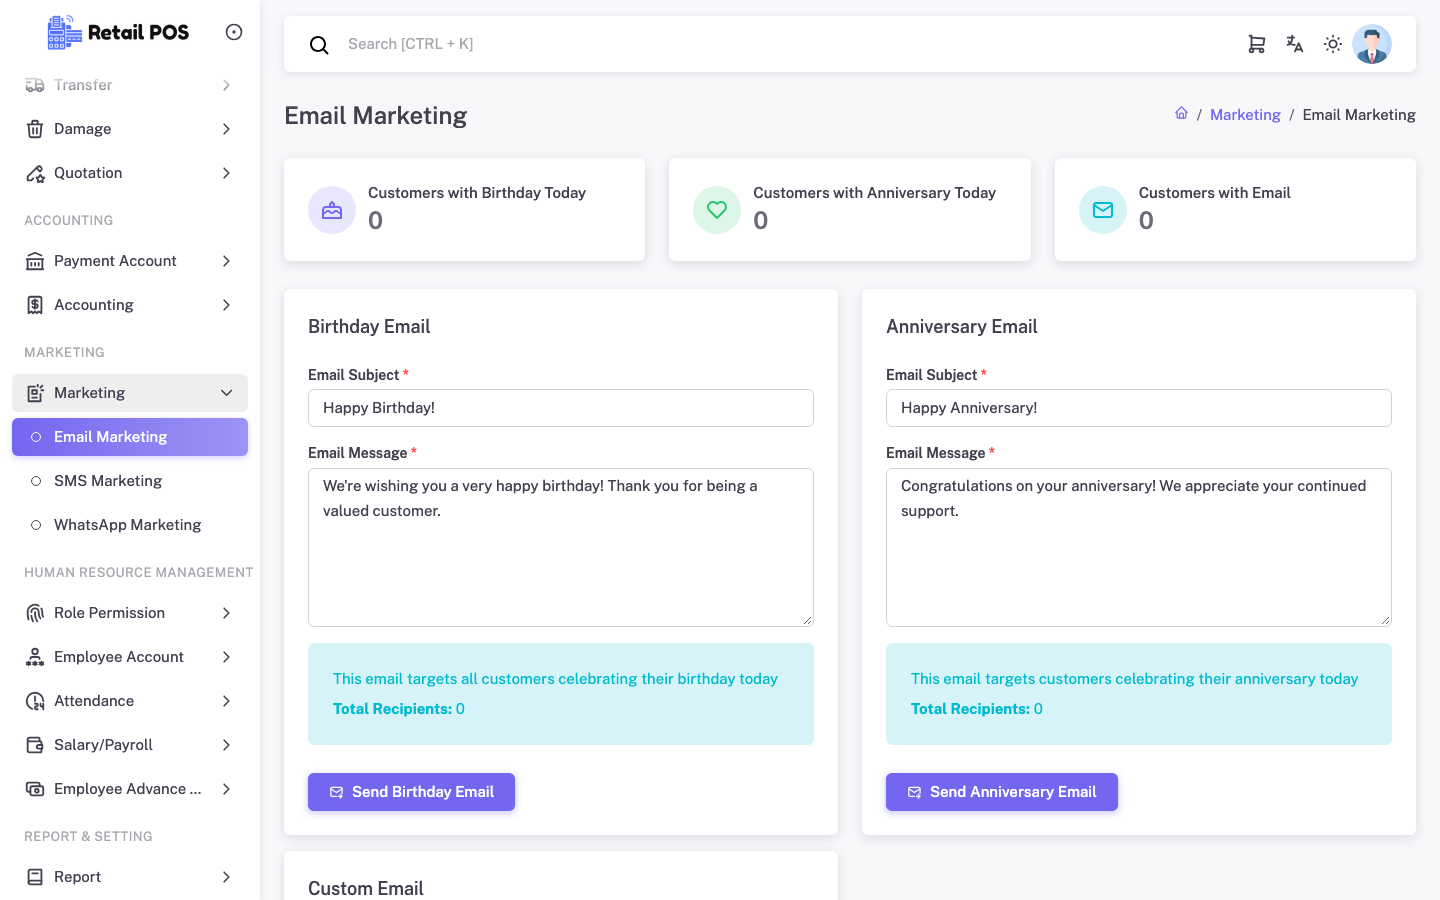Click the Anniversary Email Message textarea
The height and width of the screenshot is (900, 1440).
click(x=1139, y=547)
